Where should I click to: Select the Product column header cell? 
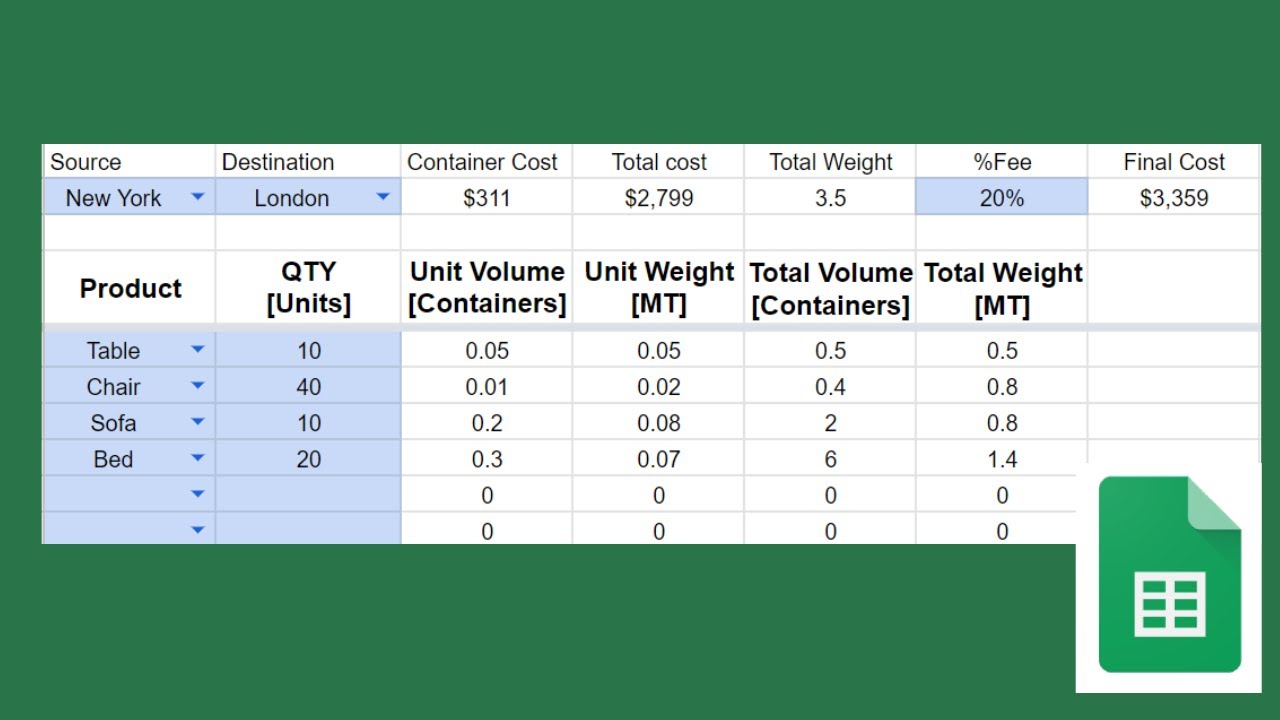click(x=130, y=288)
